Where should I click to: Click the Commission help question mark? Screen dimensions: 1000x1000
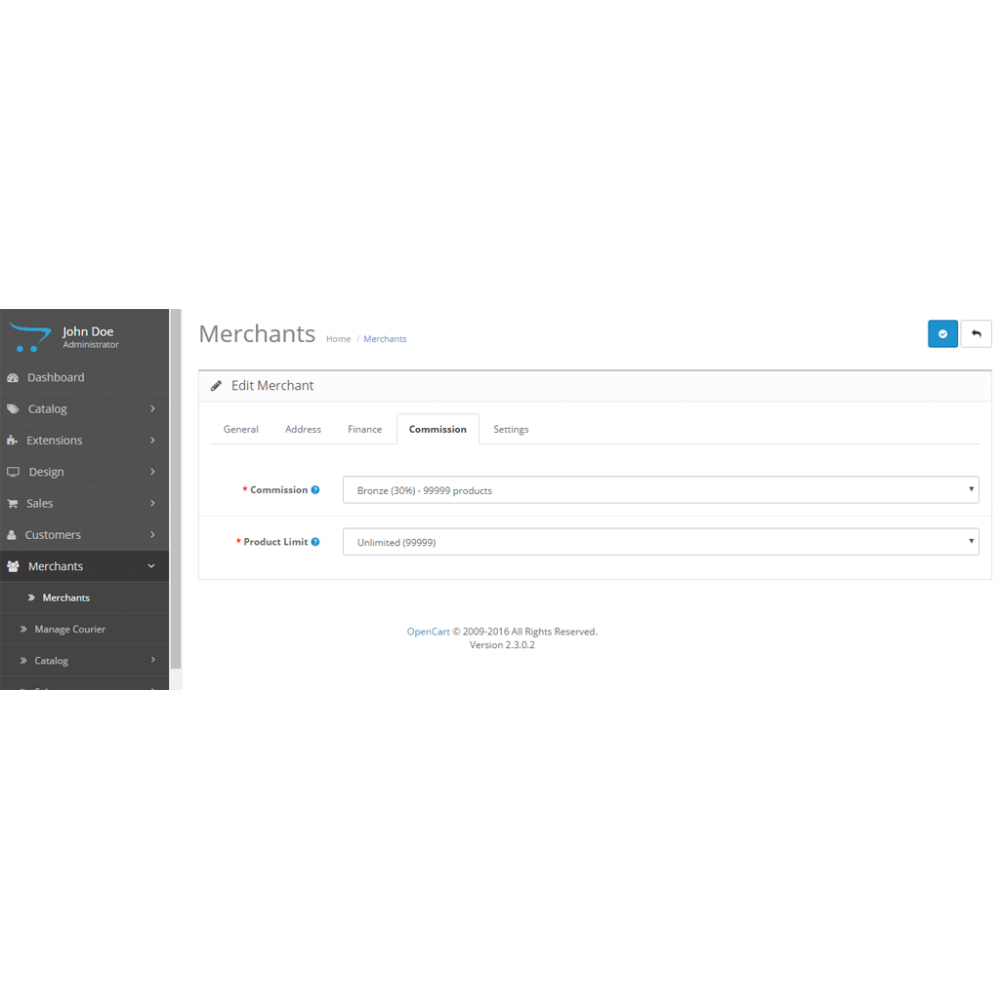click(318, 490)
